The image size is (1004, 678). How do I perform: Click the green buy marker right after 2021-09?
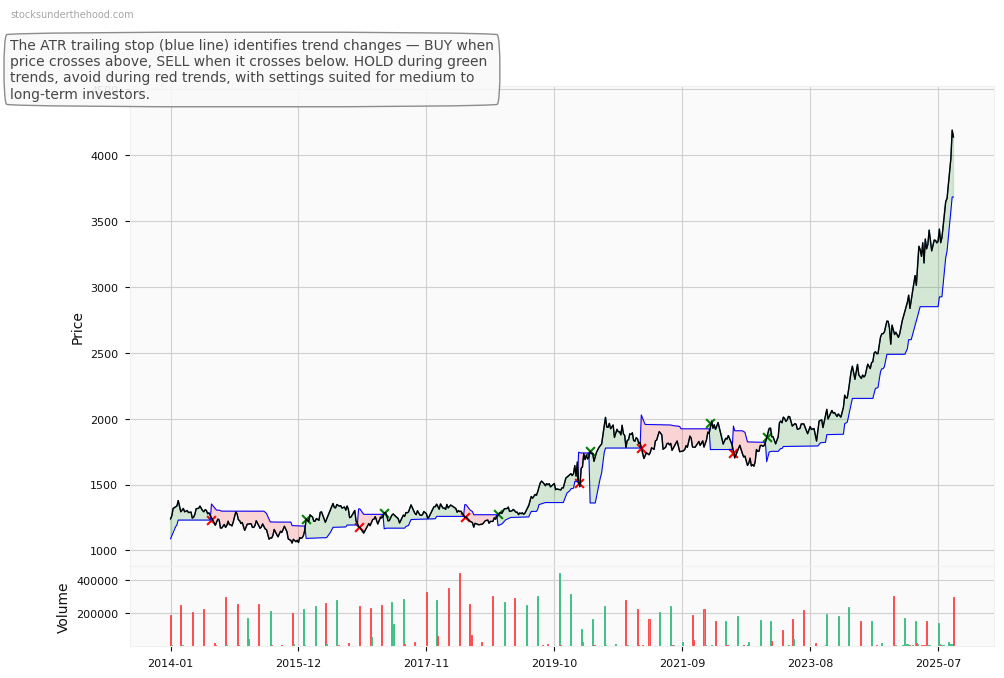[710, 424]
